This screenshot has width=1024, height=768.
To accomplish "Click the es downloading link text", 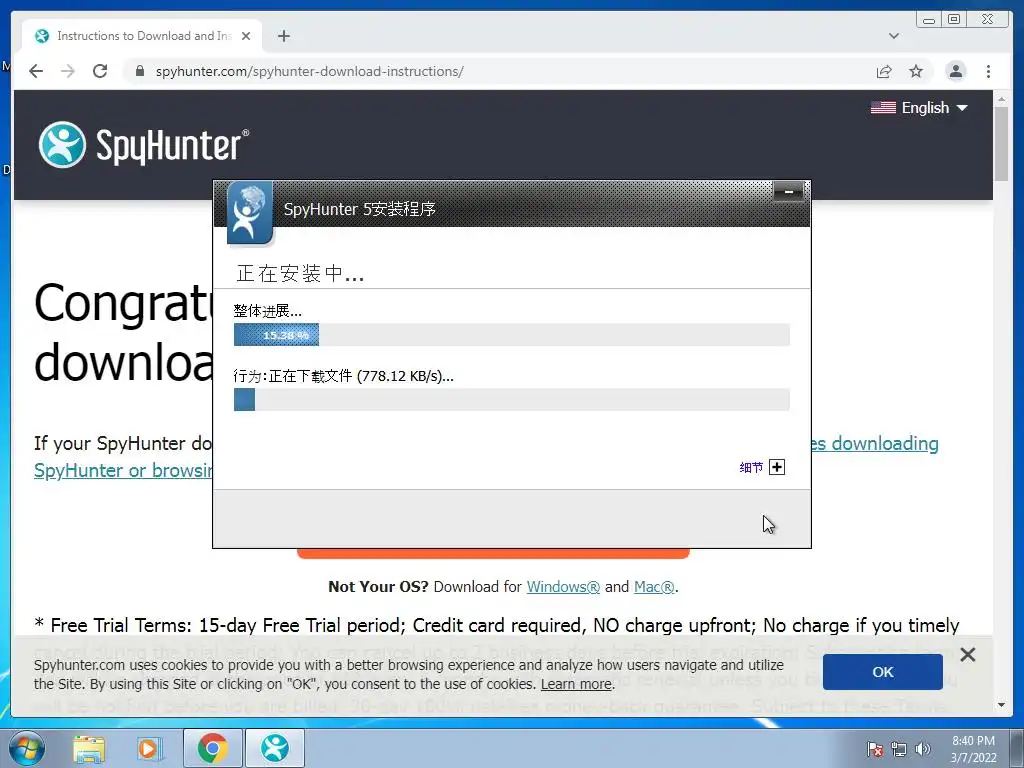I will tap(875, 443).
